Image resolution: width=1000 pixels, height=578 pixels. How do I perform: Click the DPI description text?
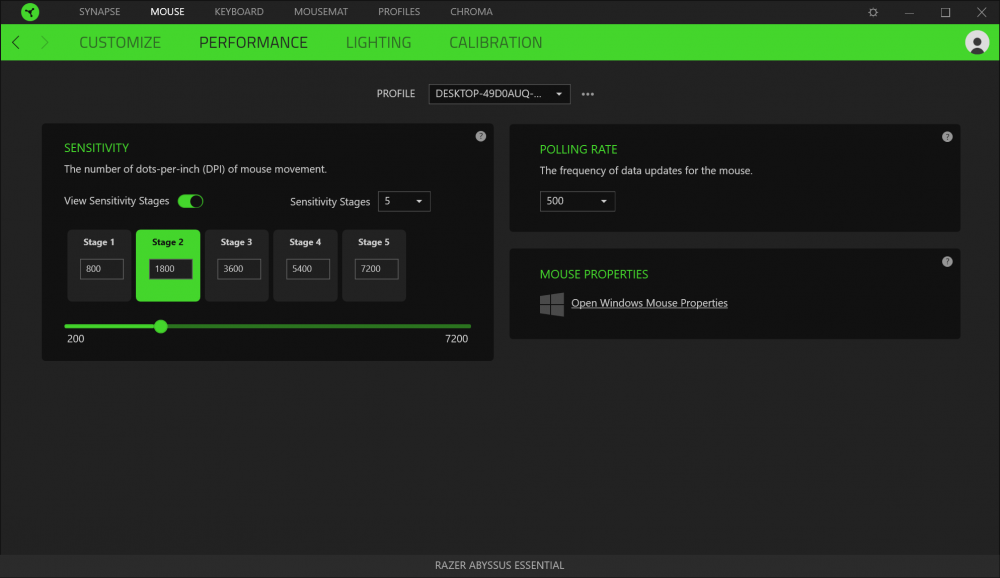[195, 169]
